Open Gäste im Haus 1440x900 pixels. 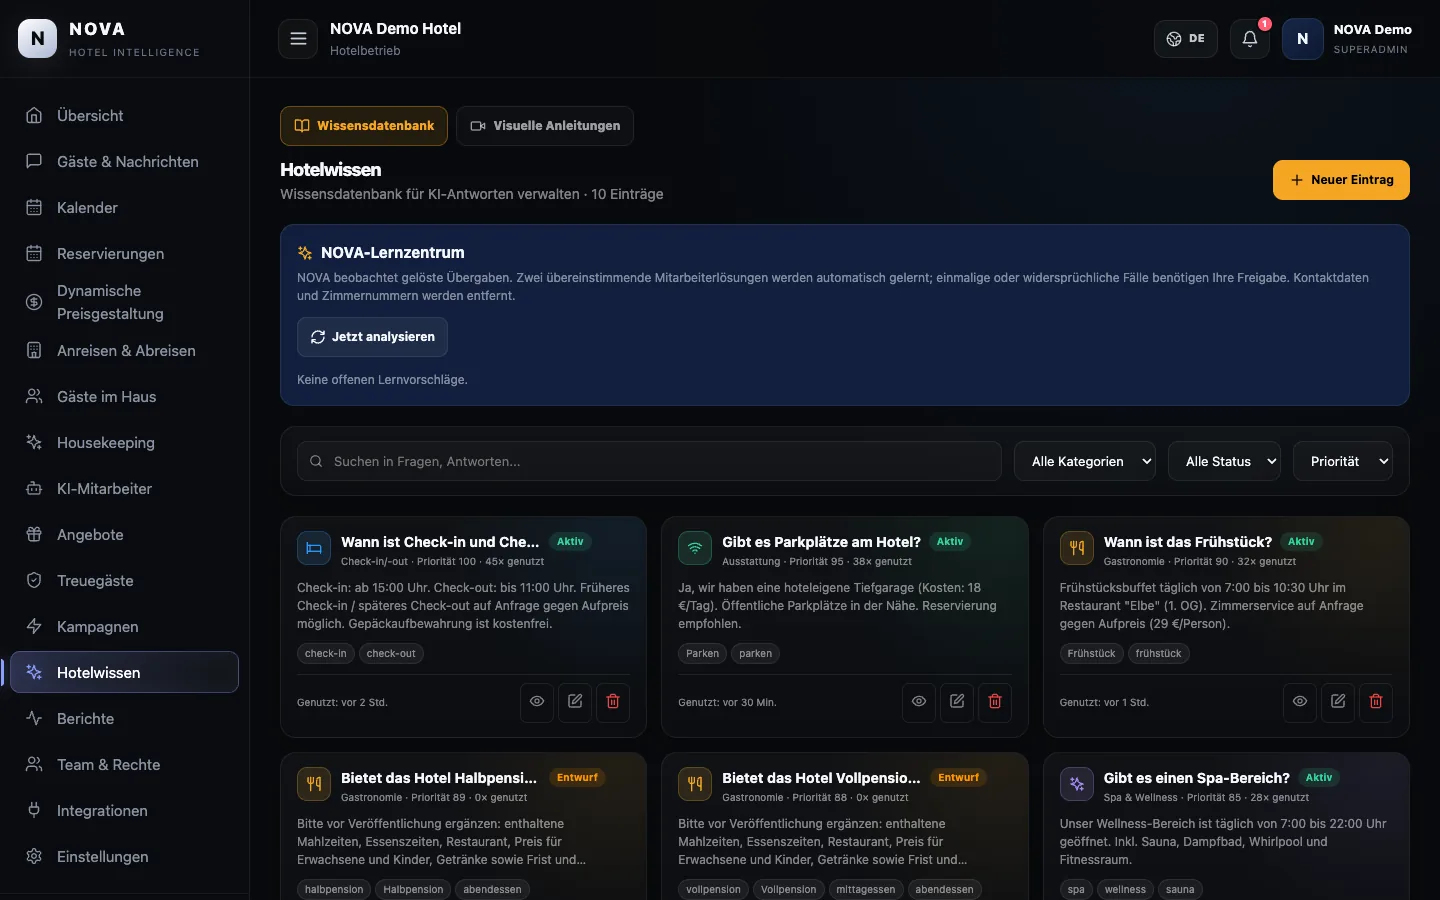[124, 396]
